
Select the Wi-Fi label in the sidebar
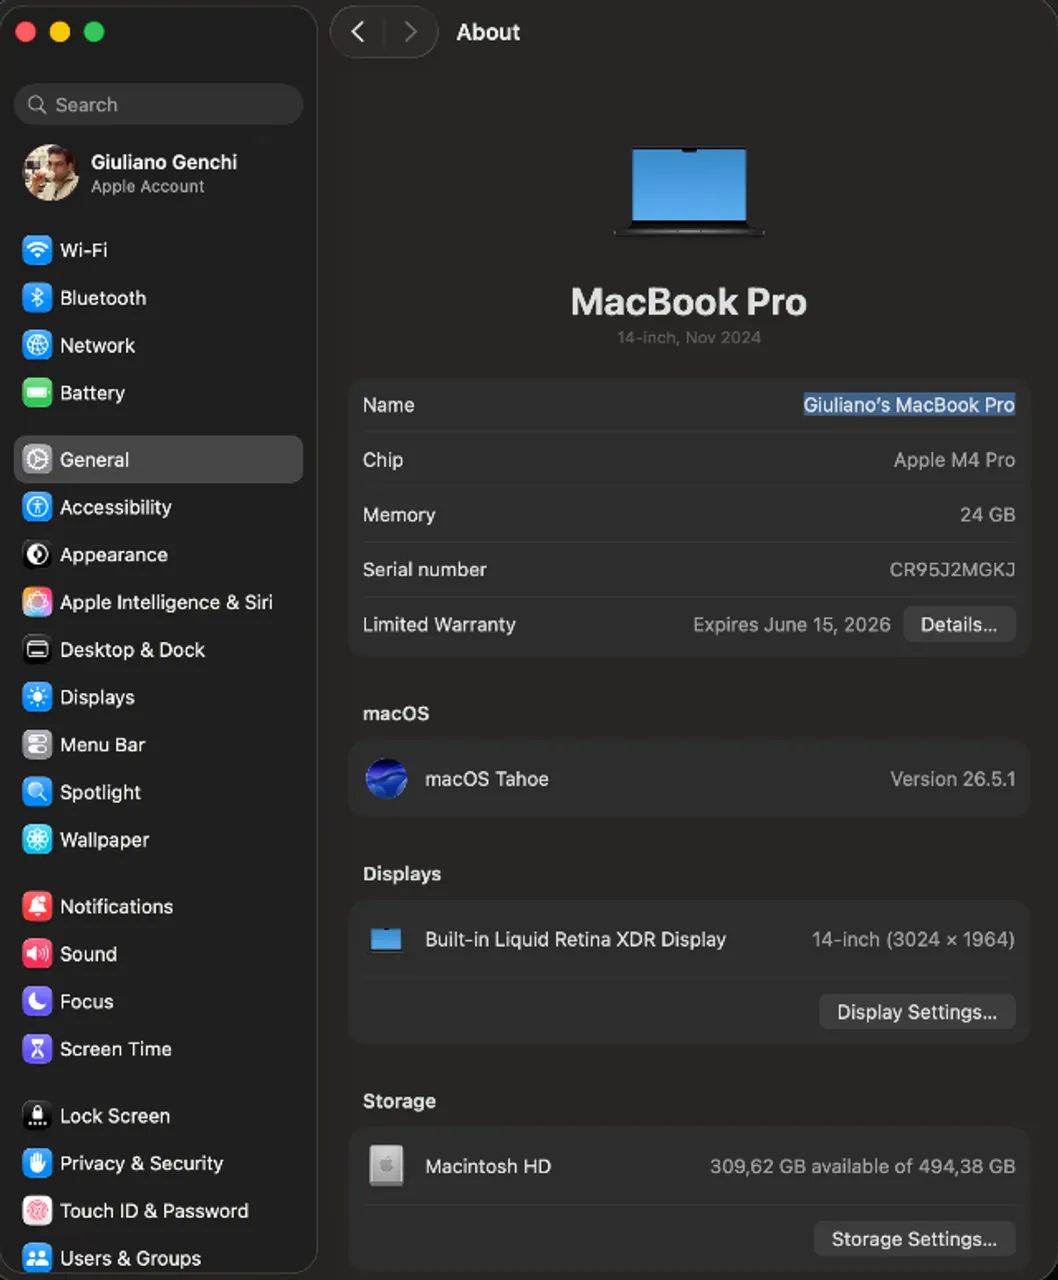click(x=84, y=250)
